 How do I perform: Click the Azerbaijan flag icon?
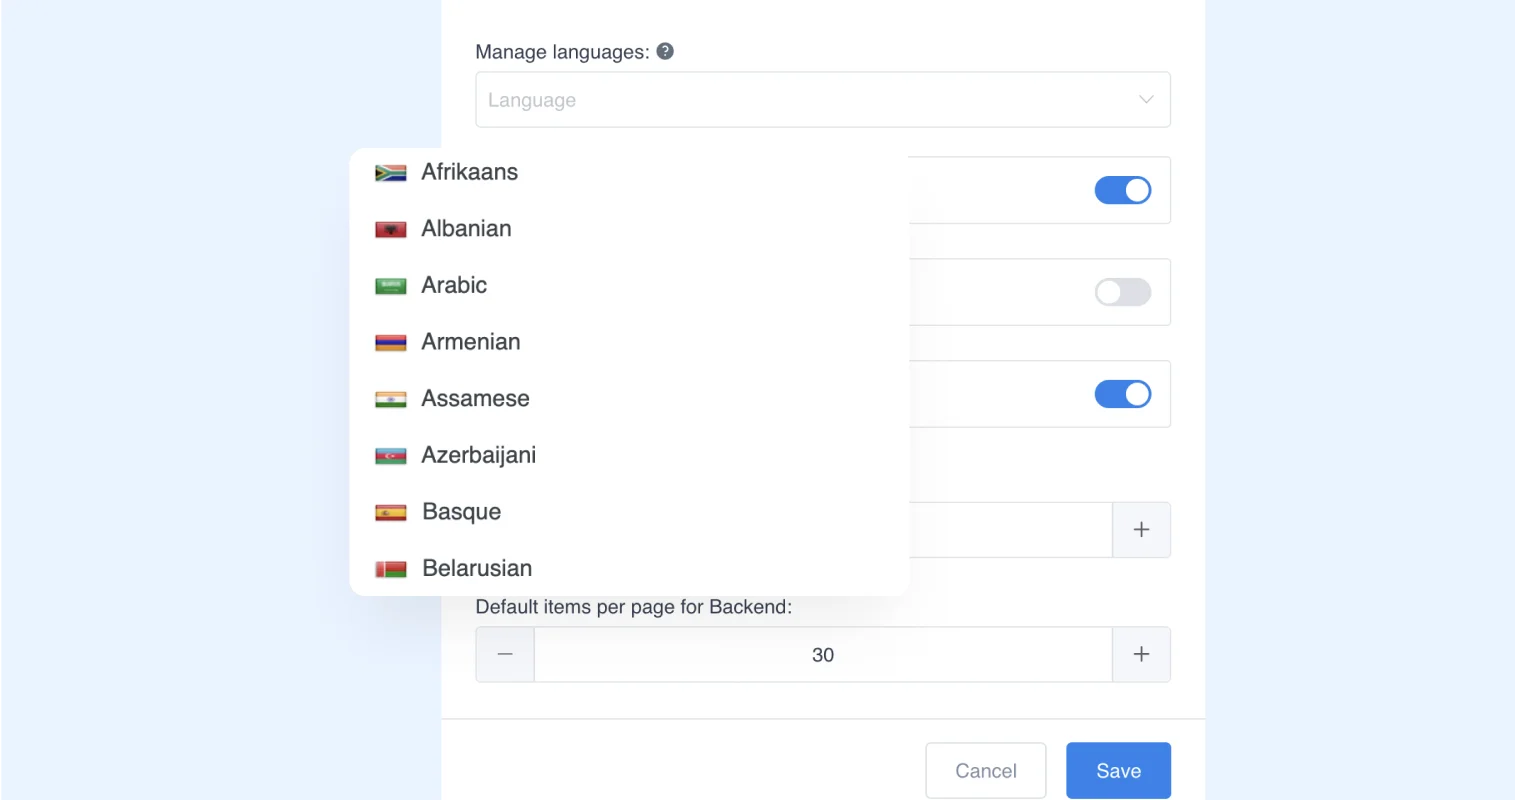click(x=390, y=456)
